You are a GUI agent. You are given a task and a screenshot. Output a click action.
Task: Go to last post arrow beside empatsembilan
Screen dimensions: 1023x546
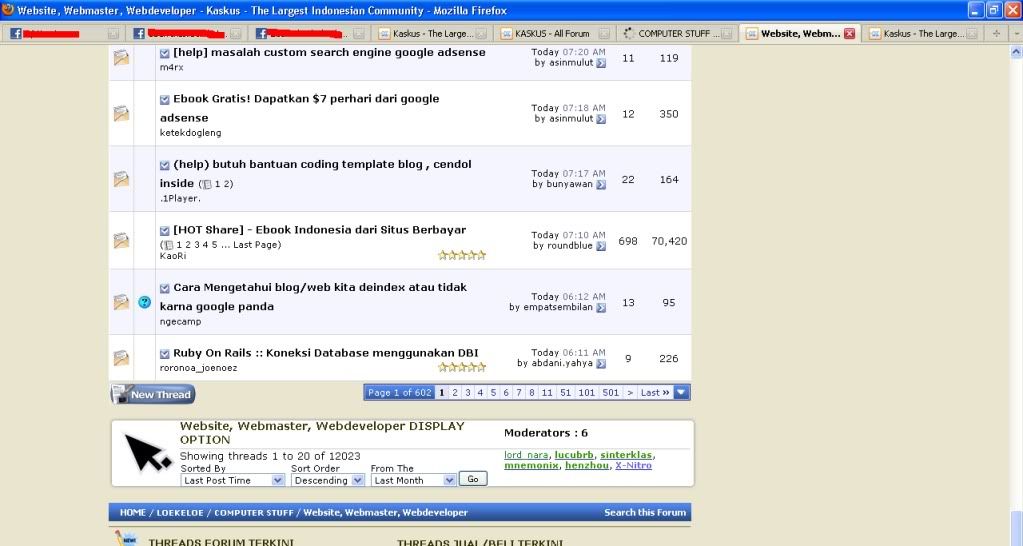point(601,308)
